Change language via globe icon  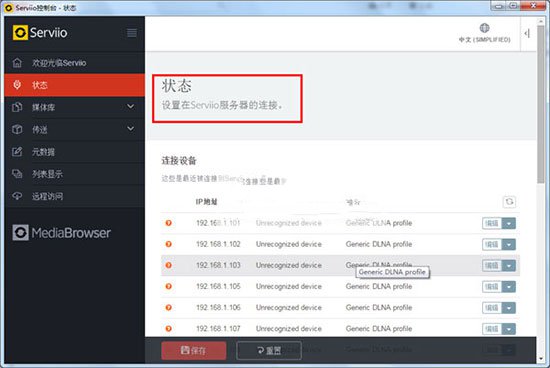(484, 28)
